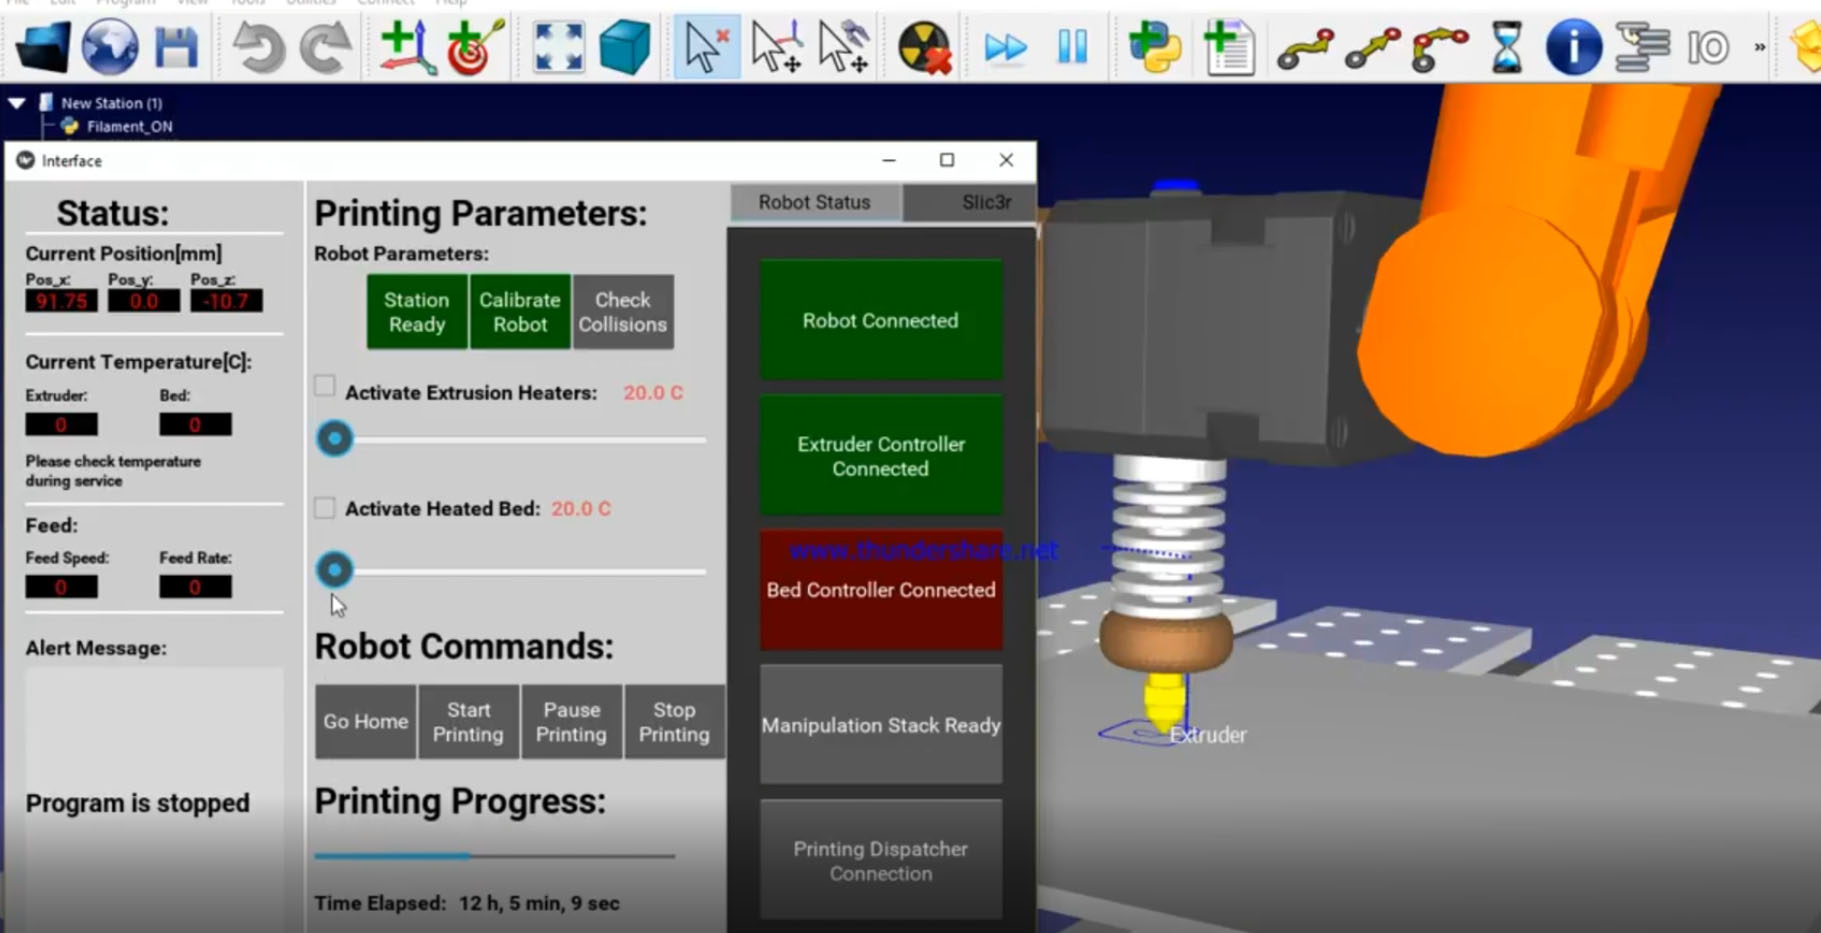Save the station with the floppy icon
The image size is (1821, 933).
pyautogui.click(x=176, y=47)
